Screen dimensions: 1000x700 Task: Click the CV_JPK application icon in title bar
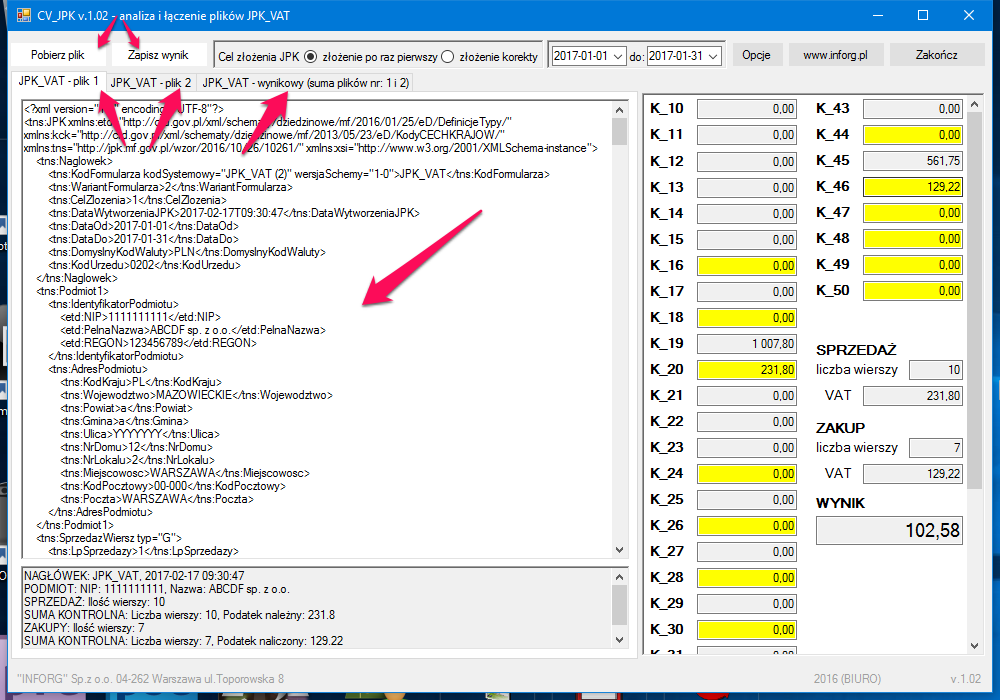click(x=24, y=15)
